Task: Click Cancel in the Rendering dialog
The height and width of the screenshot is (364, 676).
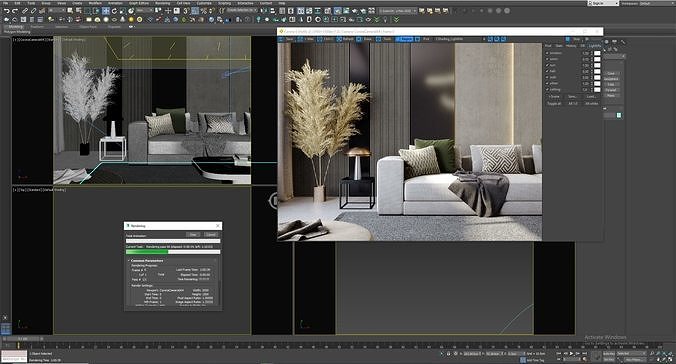Action: click(211, 235)
